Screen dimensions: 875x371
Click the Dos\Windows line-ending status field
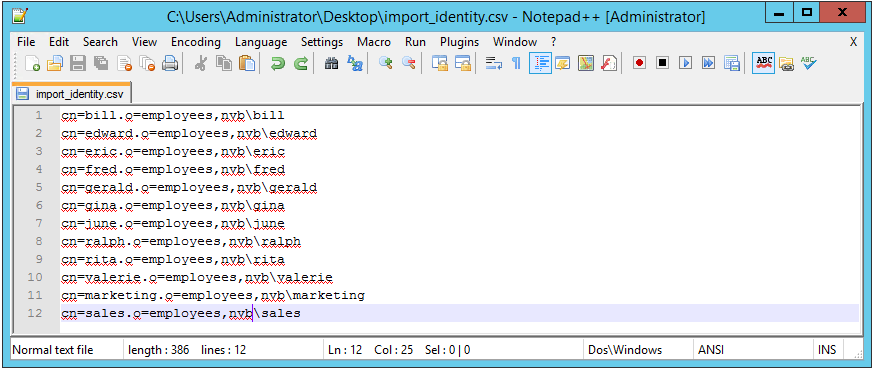[637, 350]
